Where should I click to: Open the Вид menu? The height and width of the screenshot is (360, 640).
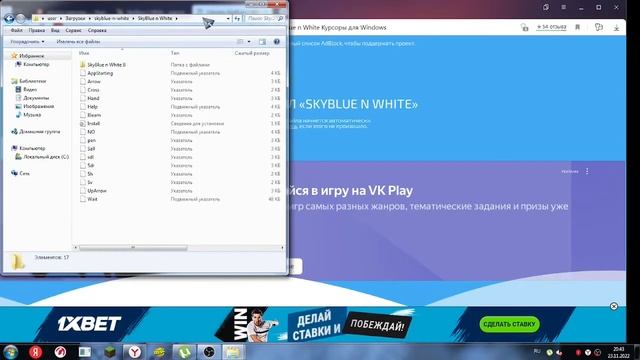coord(55,30)
